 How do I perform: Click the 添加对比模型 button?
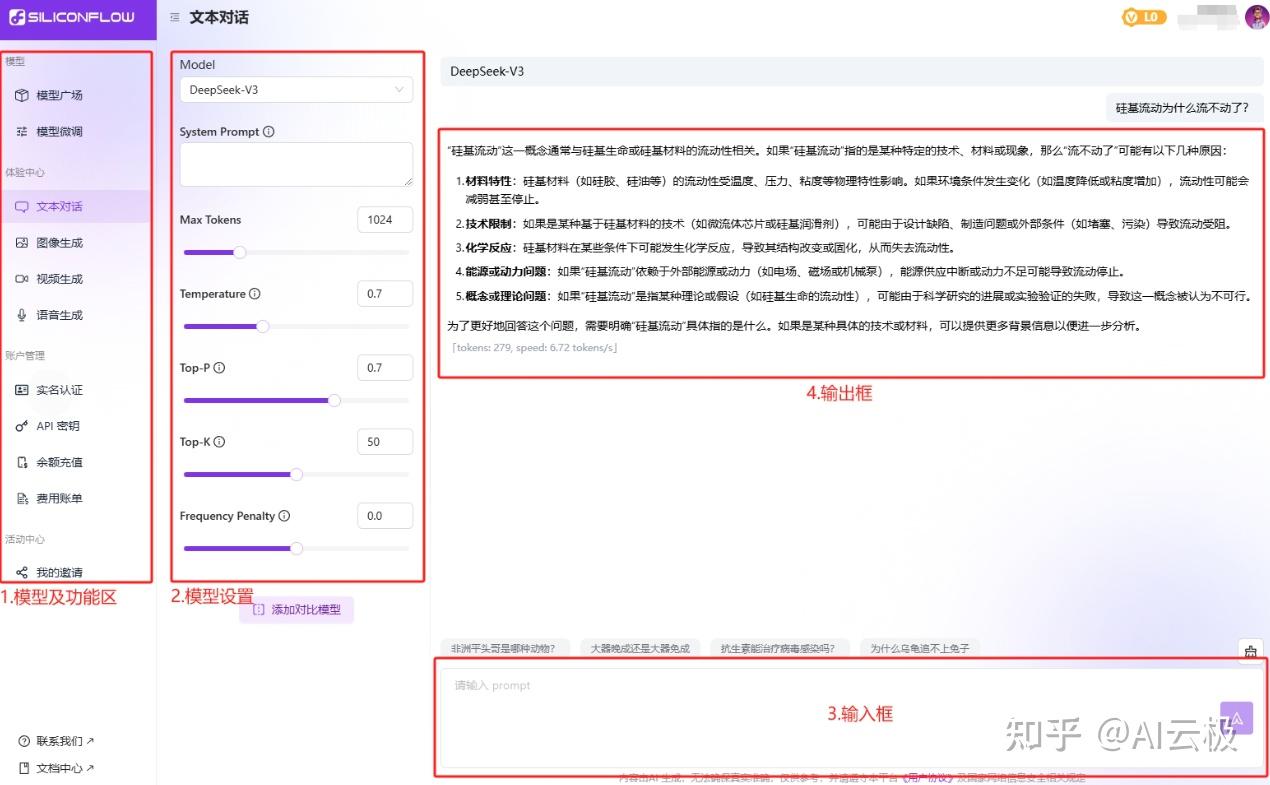point(296,609)
